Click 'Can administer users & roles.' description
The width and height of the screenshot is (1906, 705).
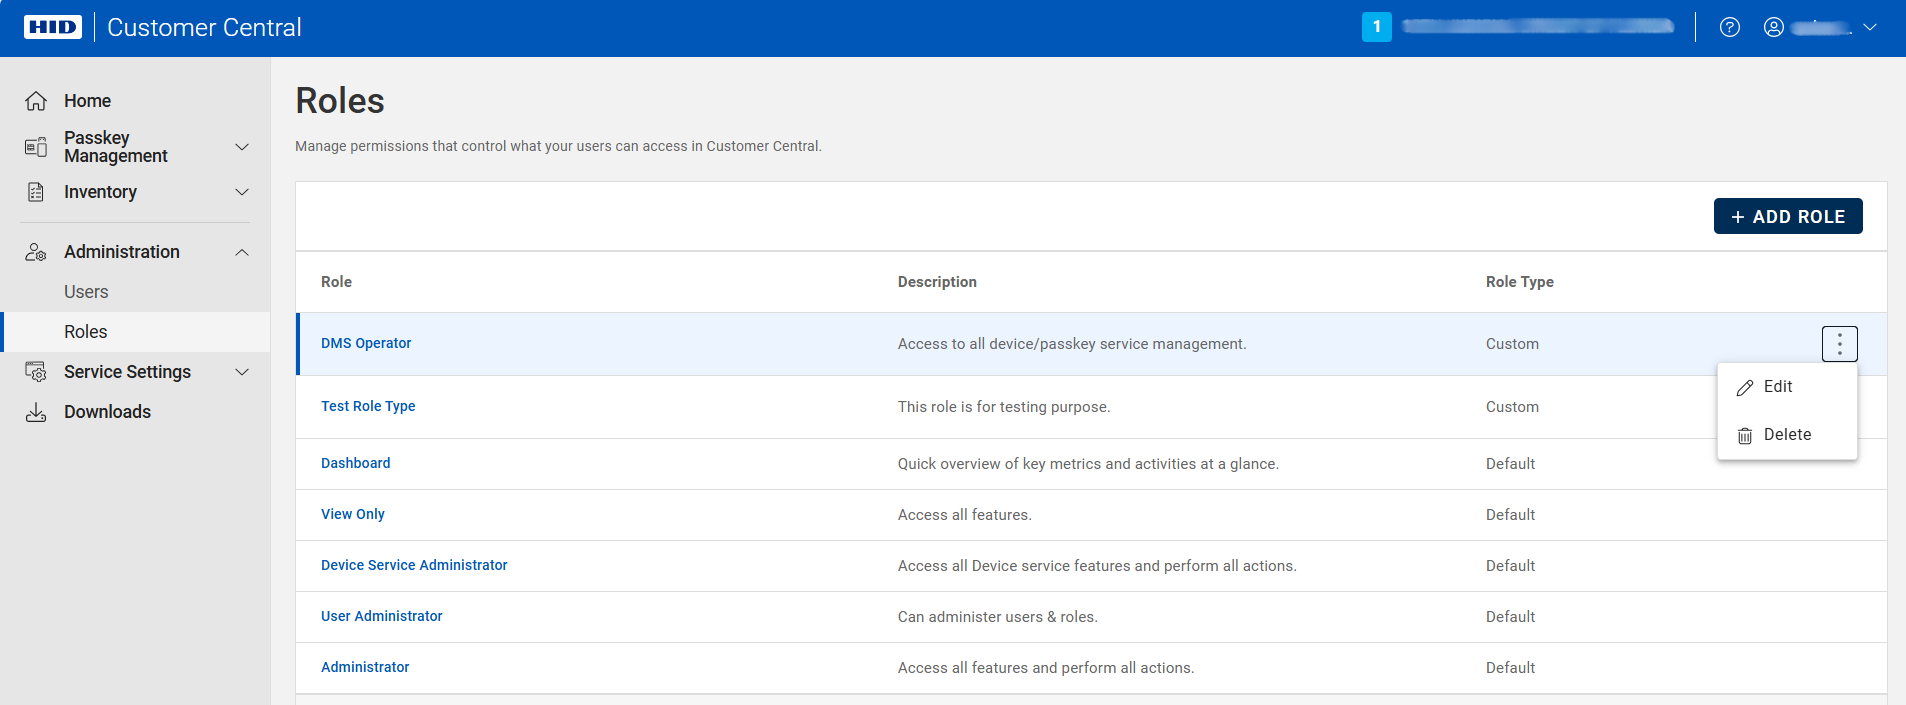coord(998,617)
